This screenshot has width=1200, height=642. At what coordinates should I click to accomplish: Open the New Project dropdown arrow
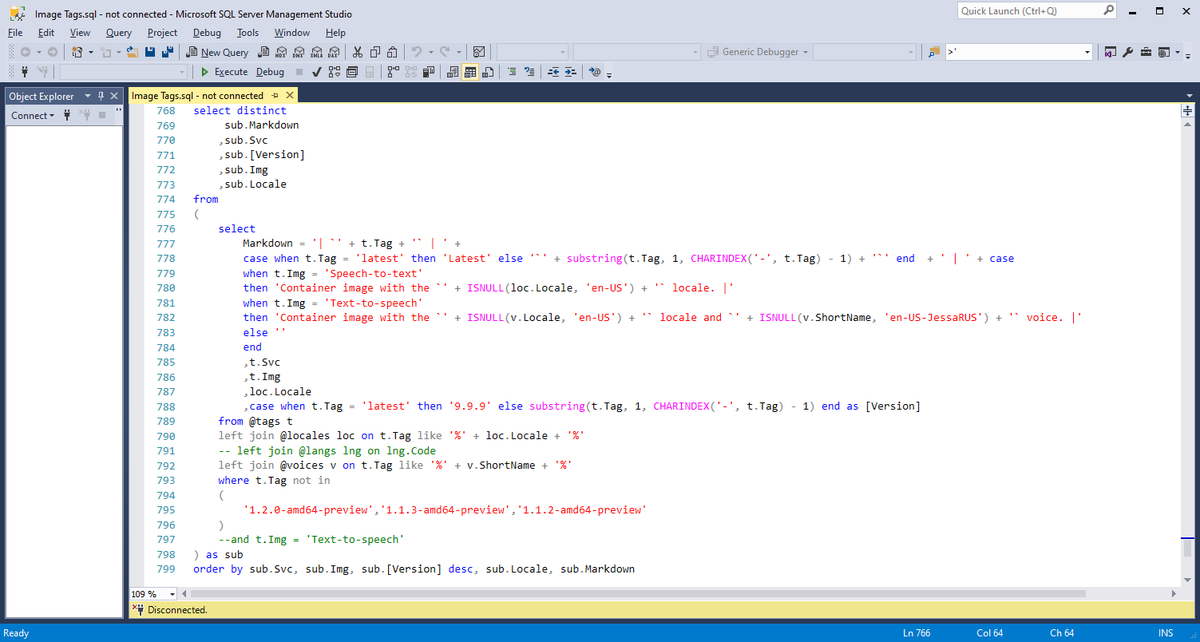pos(91,52)
